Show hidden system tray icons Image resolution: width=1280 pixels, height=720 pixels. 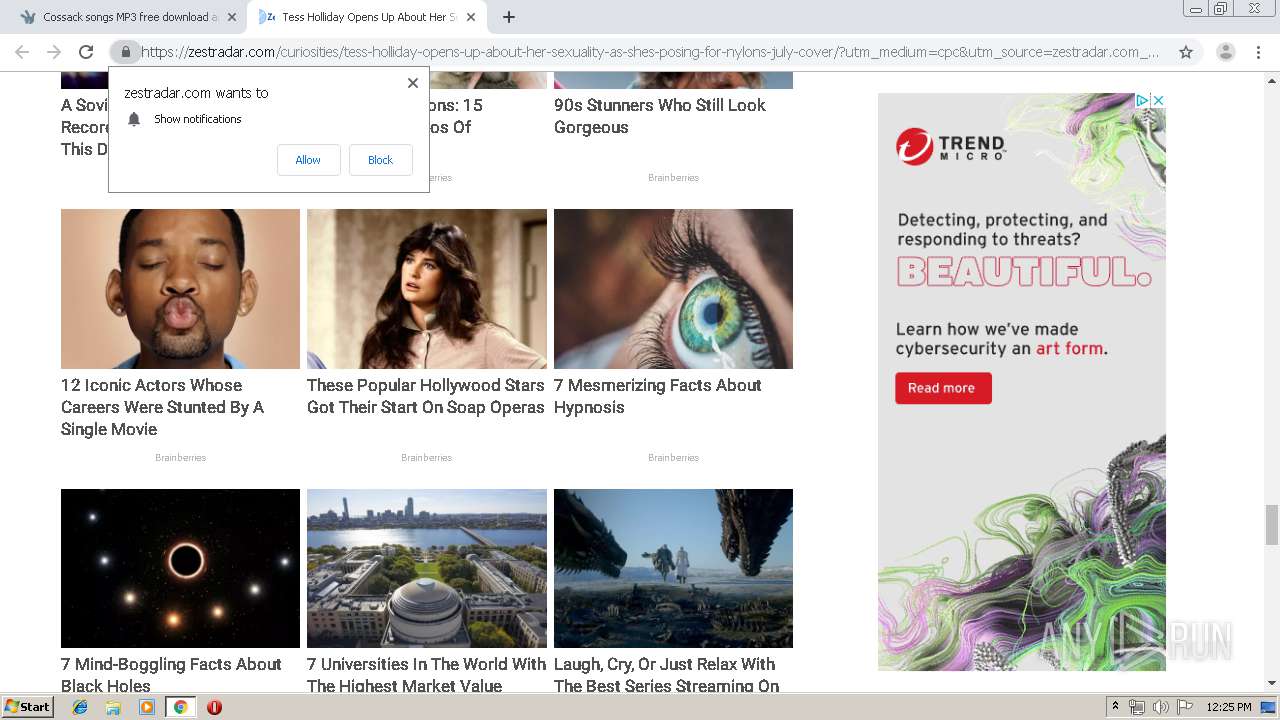pyautogui.click(x=1115, y=707)
